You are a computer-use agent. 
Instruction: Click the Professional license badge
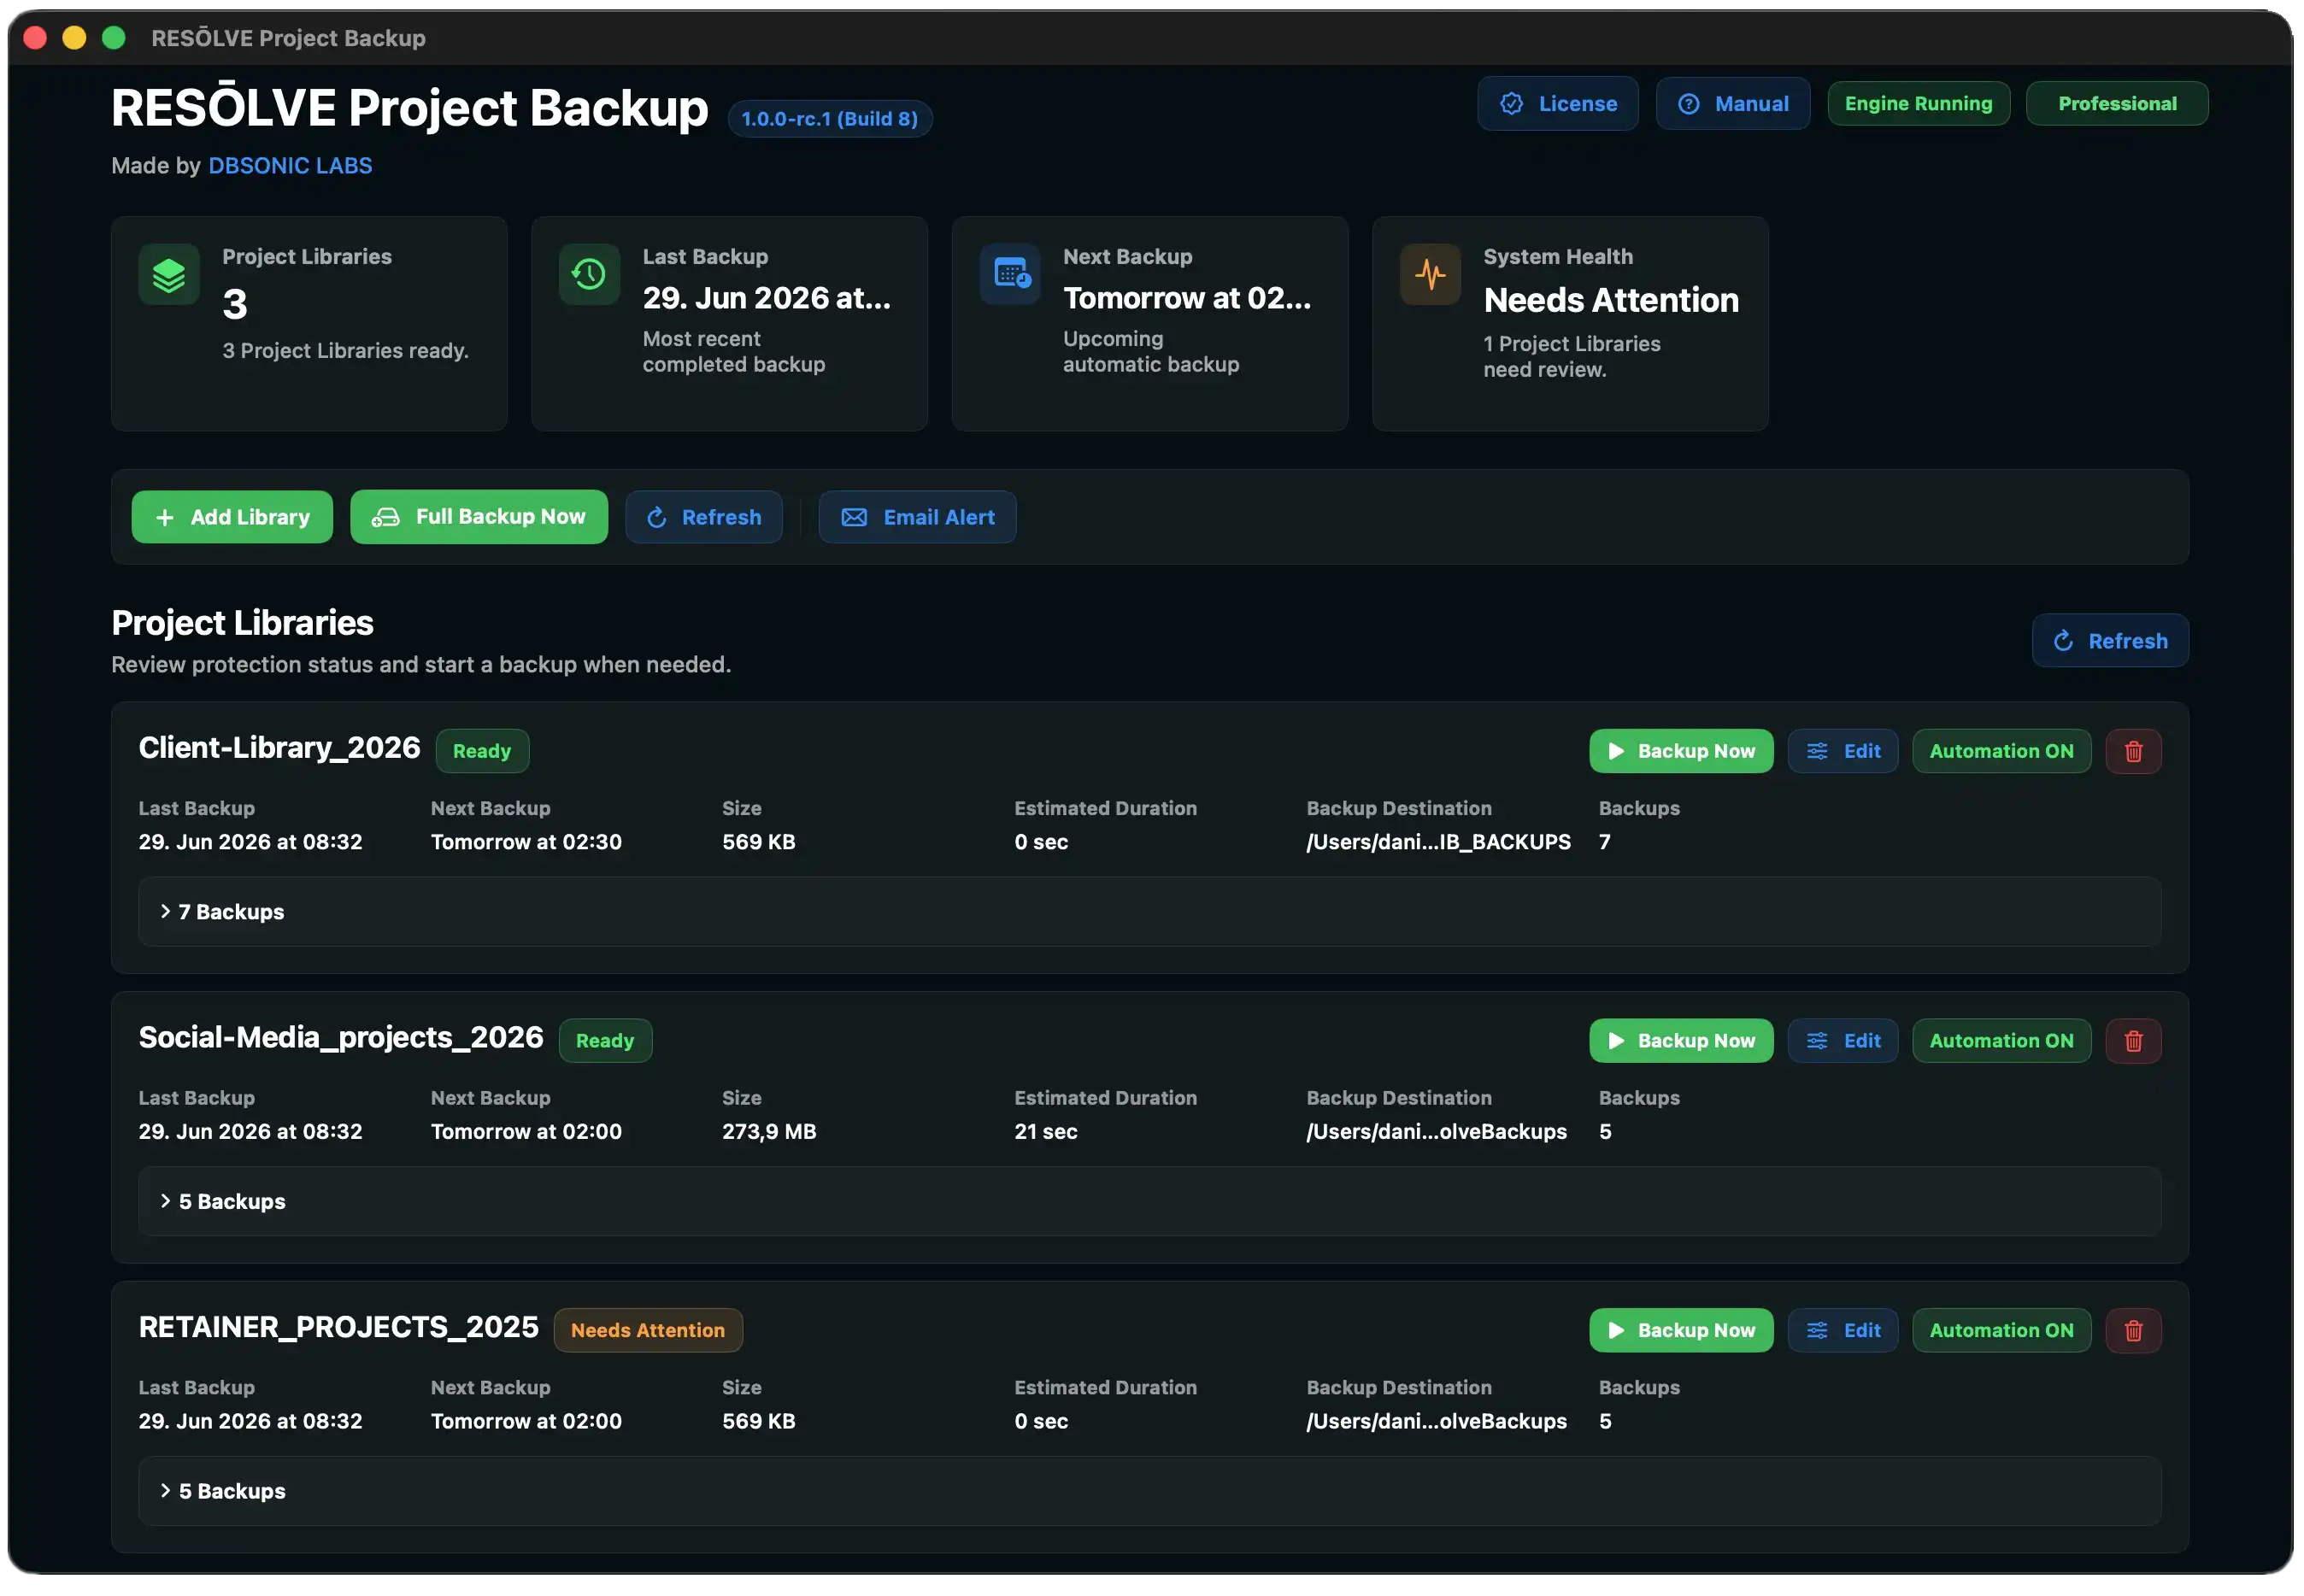[x=2116, y=104]
